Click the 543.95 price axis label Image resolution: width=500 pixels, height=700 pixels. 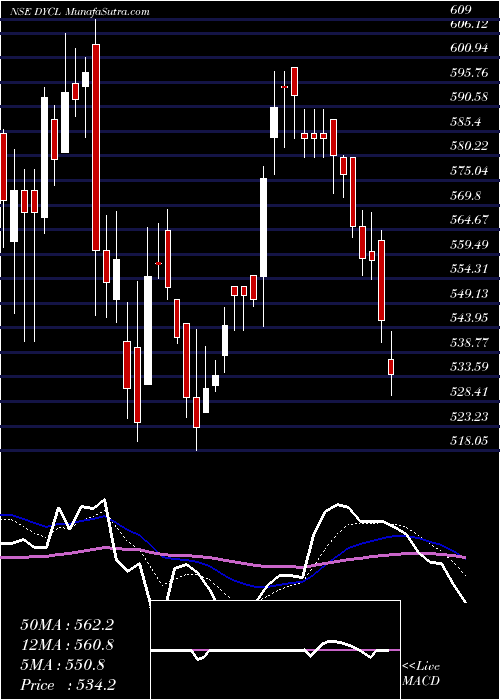click(469, 318)
